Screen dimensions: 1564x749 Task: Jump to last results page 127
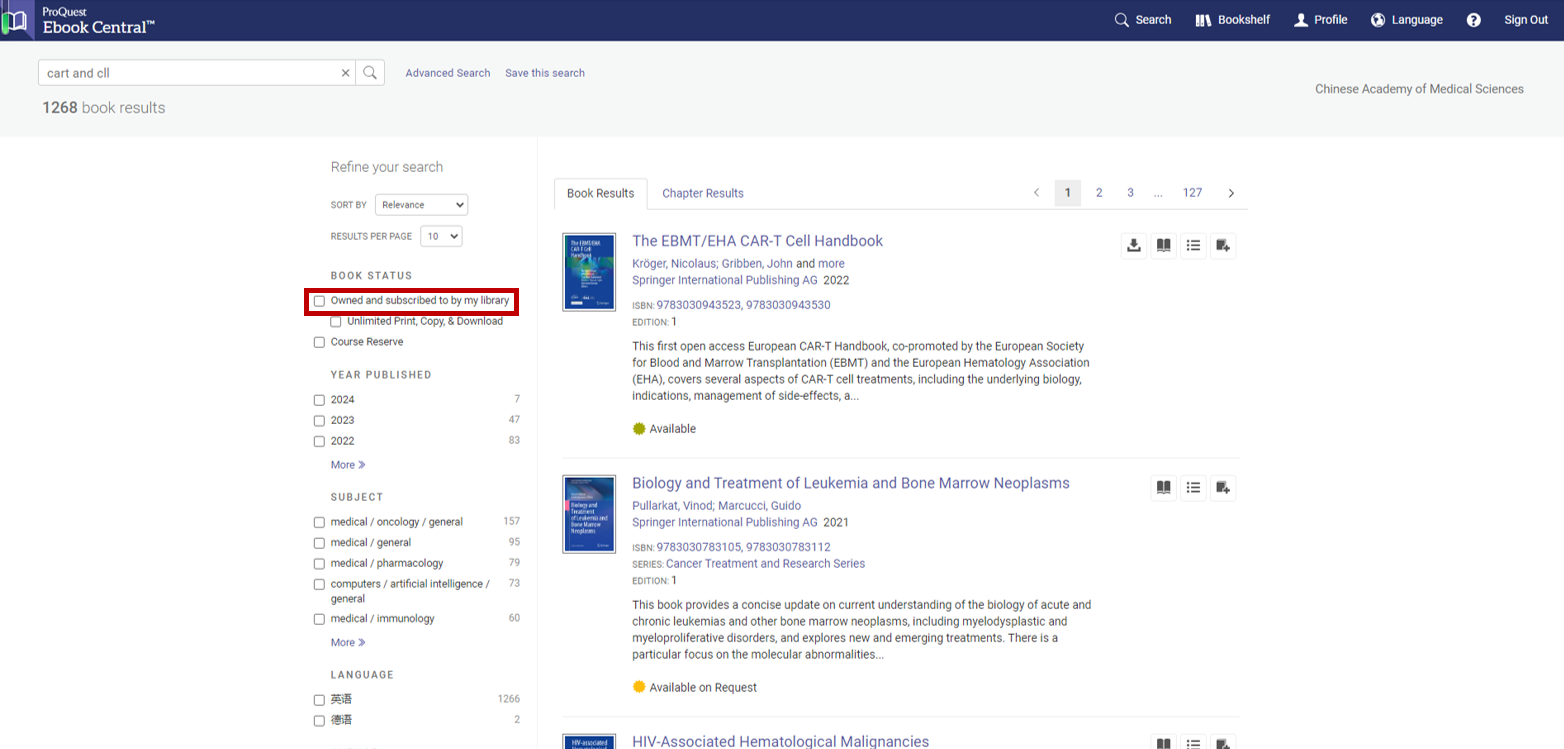coord(1192,193)
